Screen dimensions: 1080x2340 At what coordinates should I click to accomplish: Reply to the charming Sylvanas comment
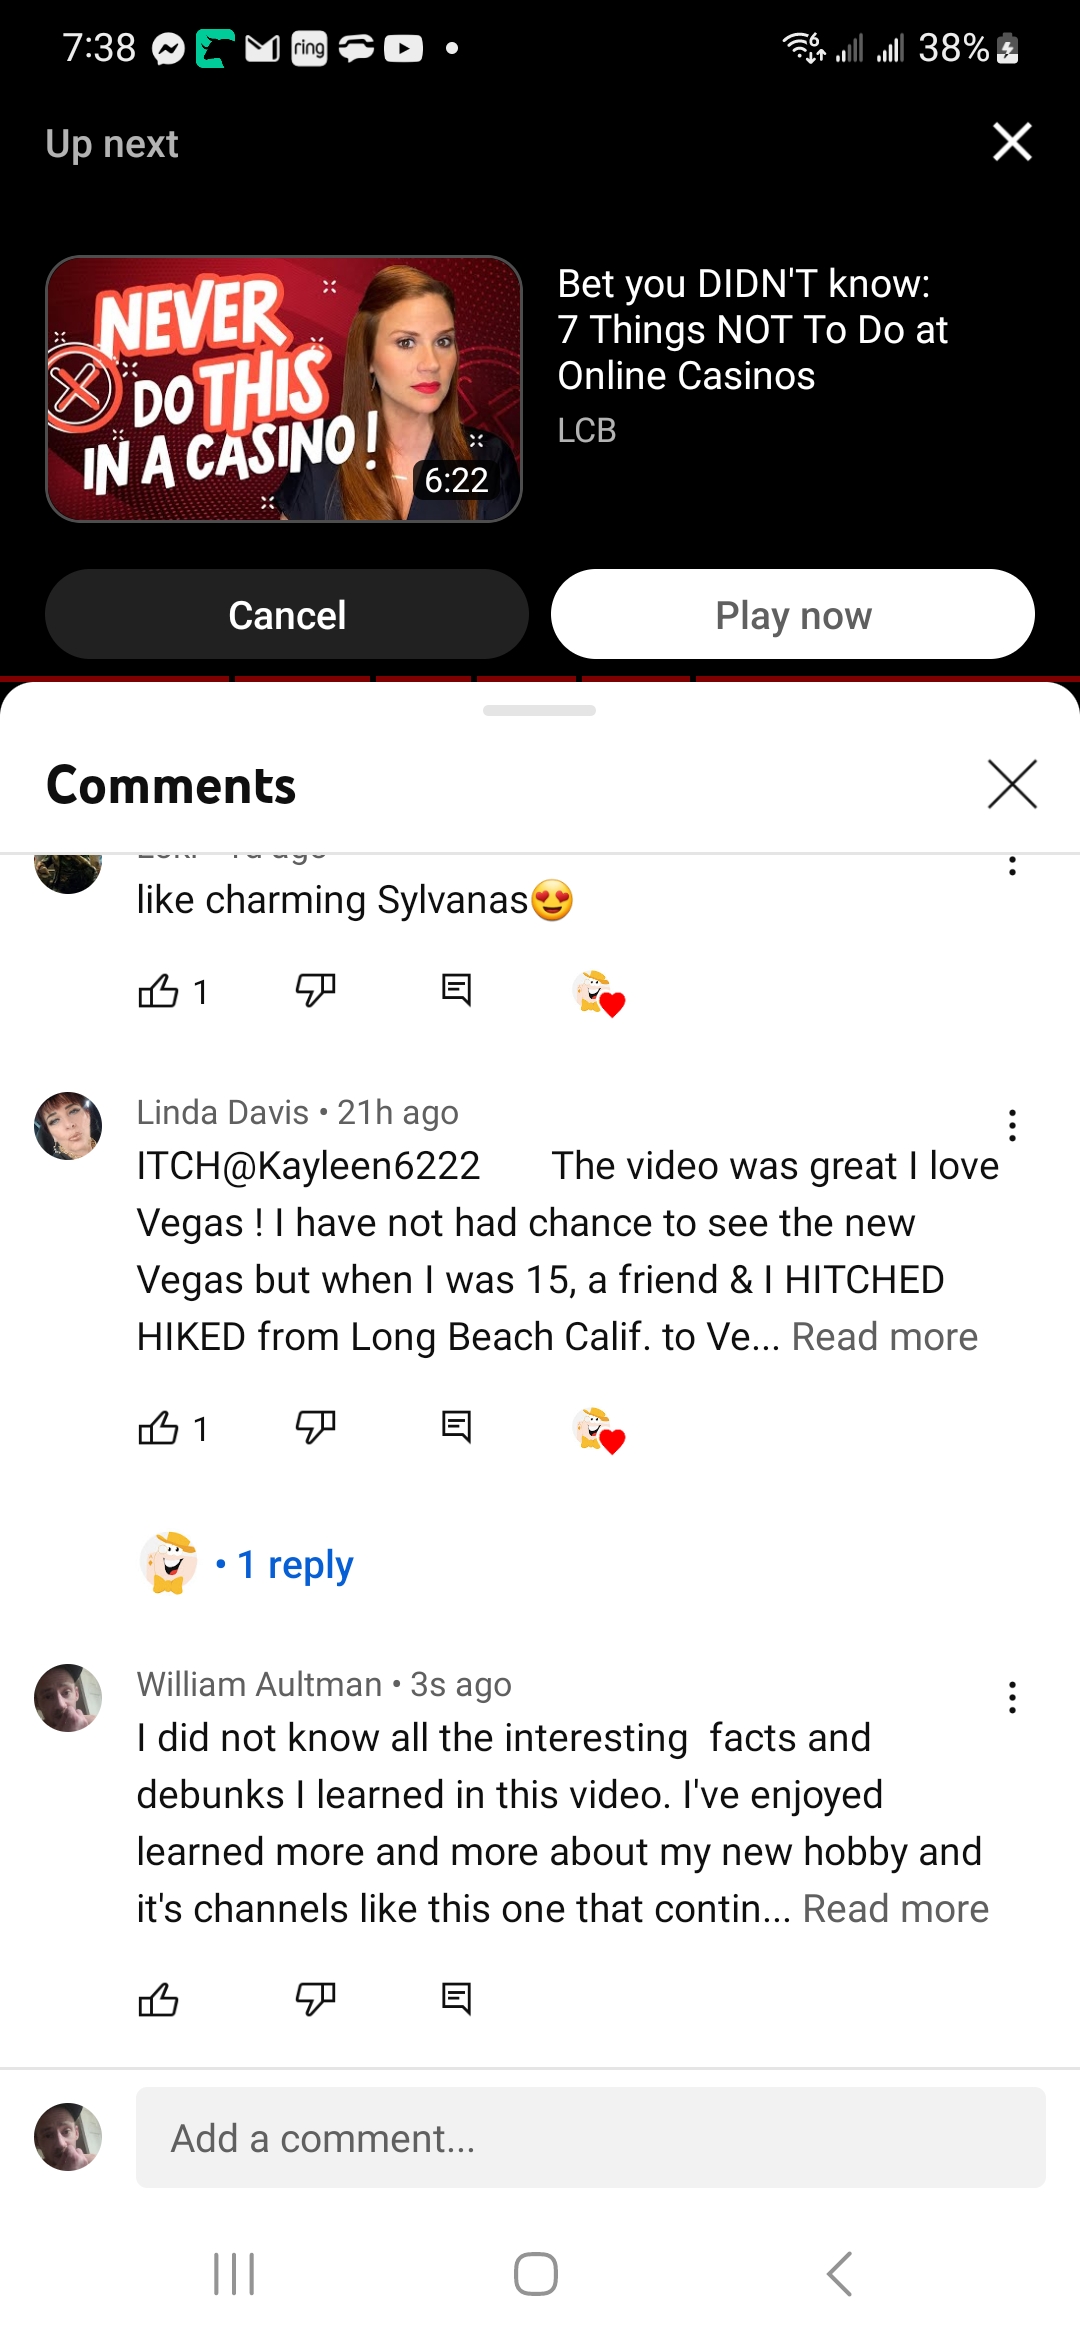point(456,990)
